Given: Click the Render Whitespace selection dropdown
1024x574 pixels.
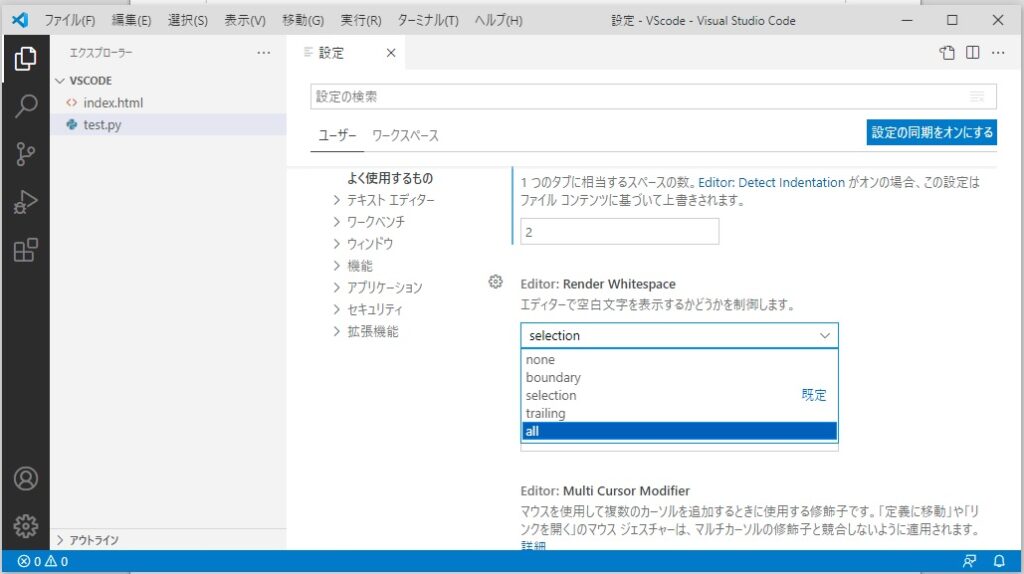Looking at the screenshot, I should coord(679,336).
